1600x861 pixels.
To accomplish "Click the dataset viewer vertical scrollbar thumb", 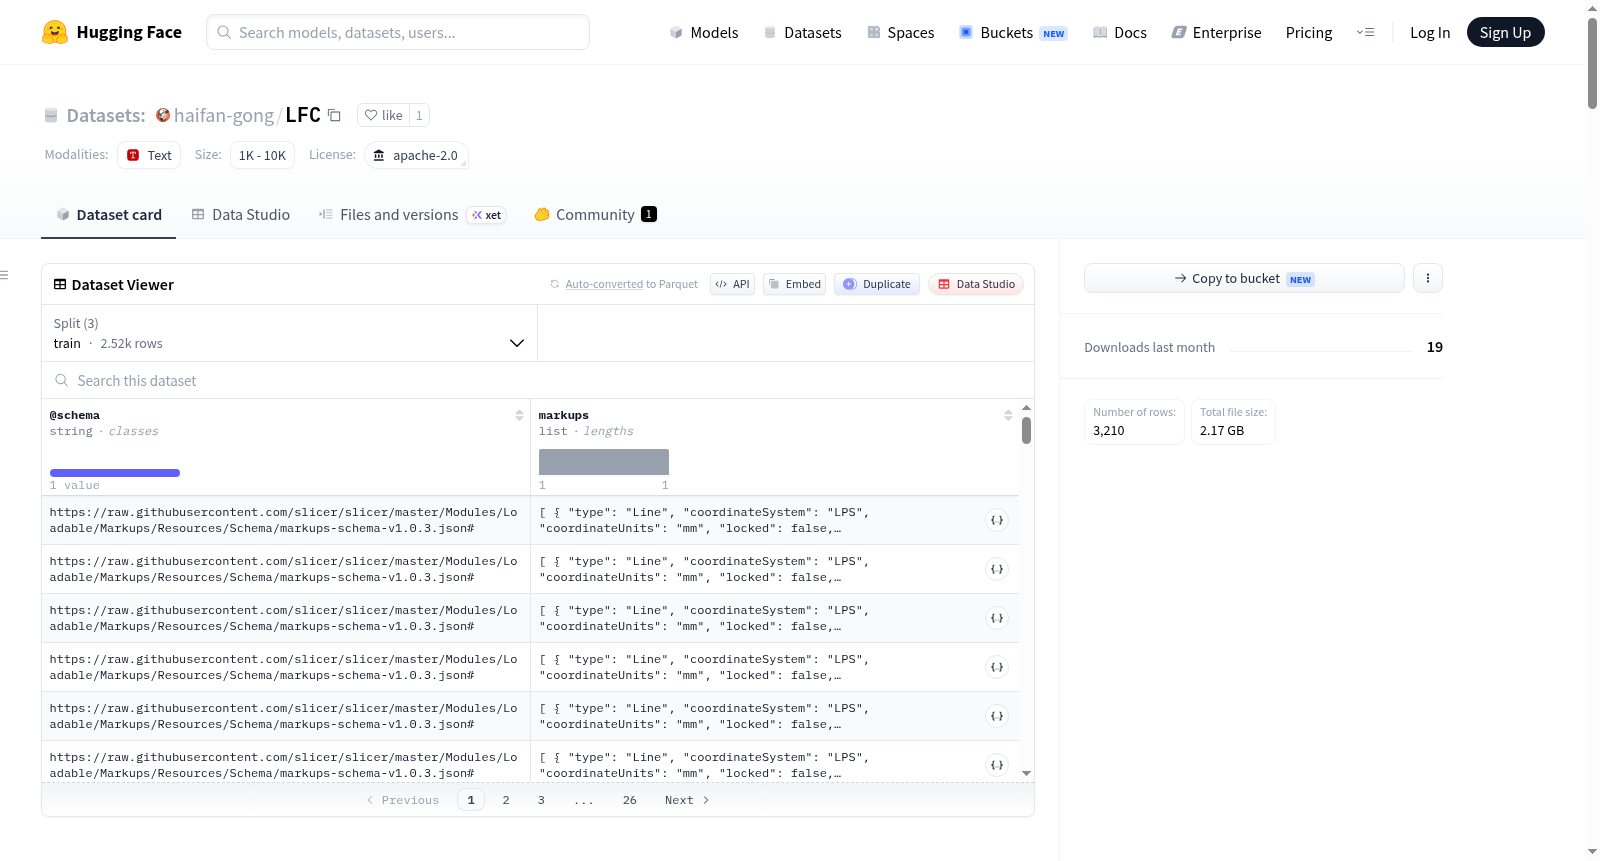I will [x=1026, y=430].
